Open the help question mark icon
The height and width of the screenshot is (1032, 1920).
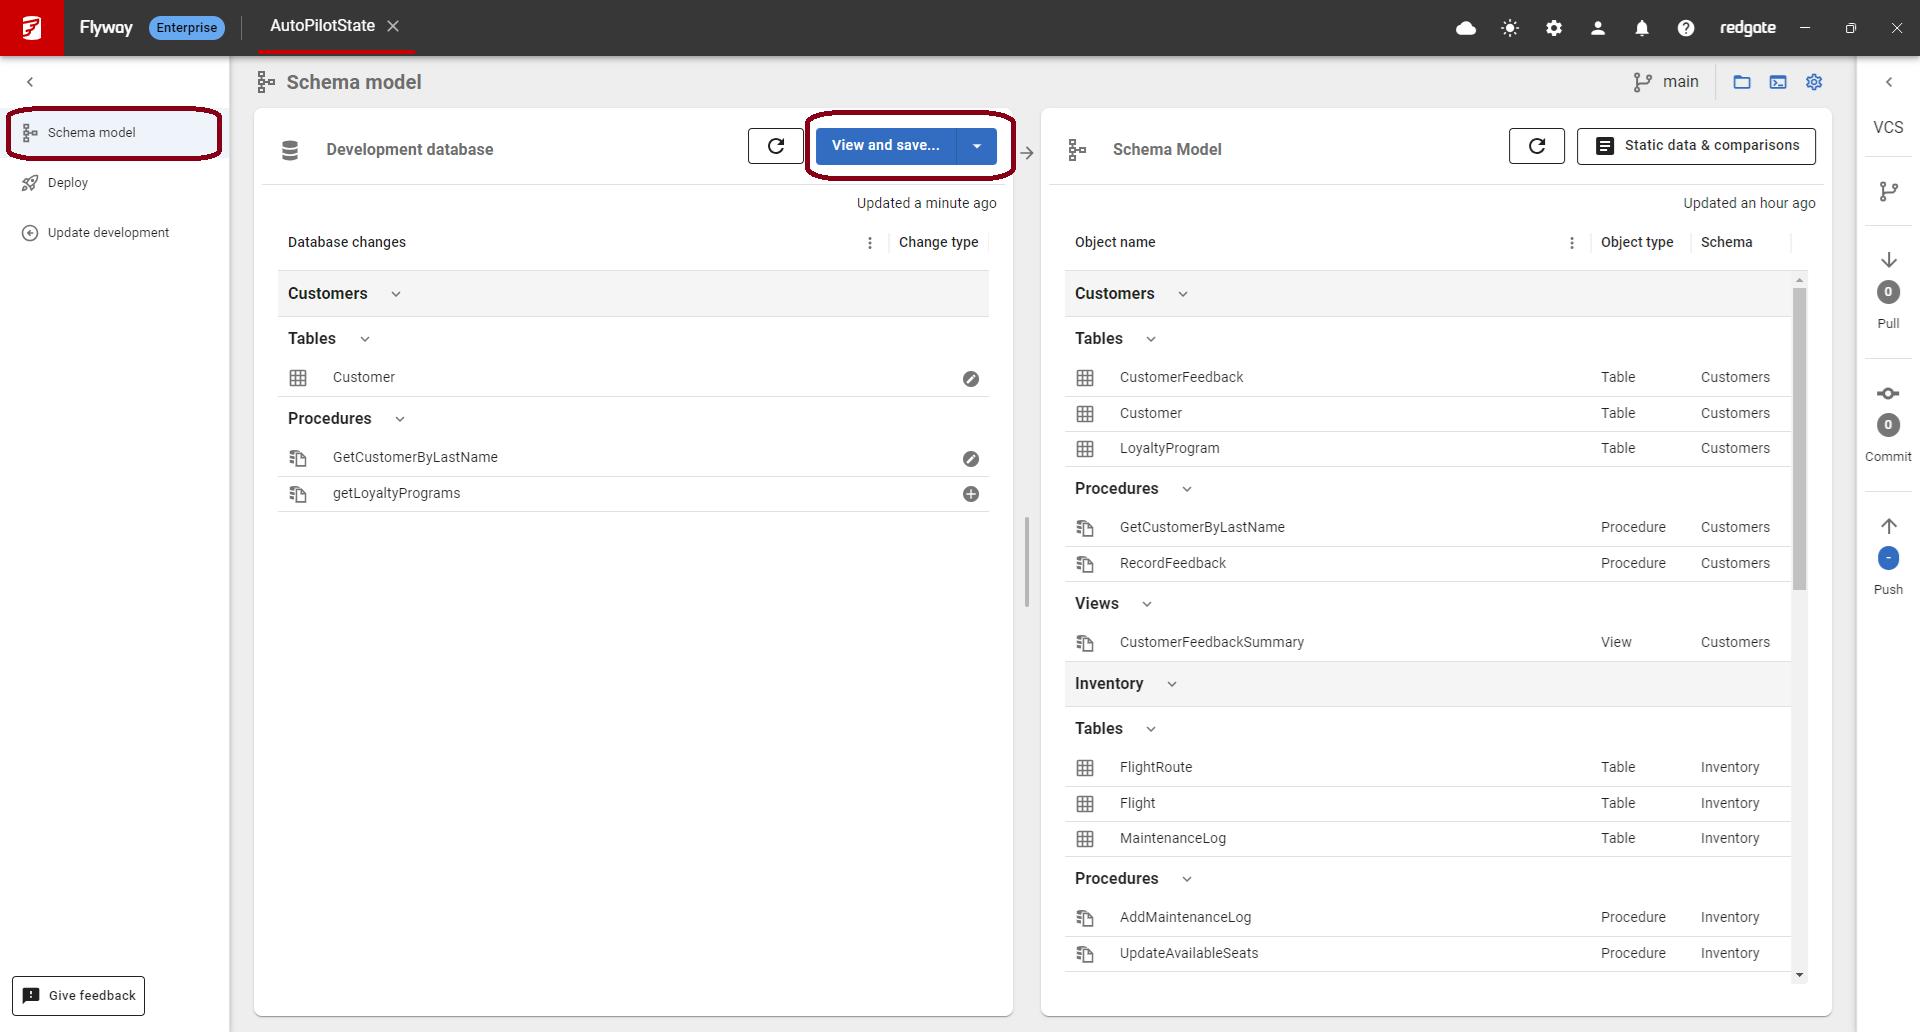click(1686, 28)
